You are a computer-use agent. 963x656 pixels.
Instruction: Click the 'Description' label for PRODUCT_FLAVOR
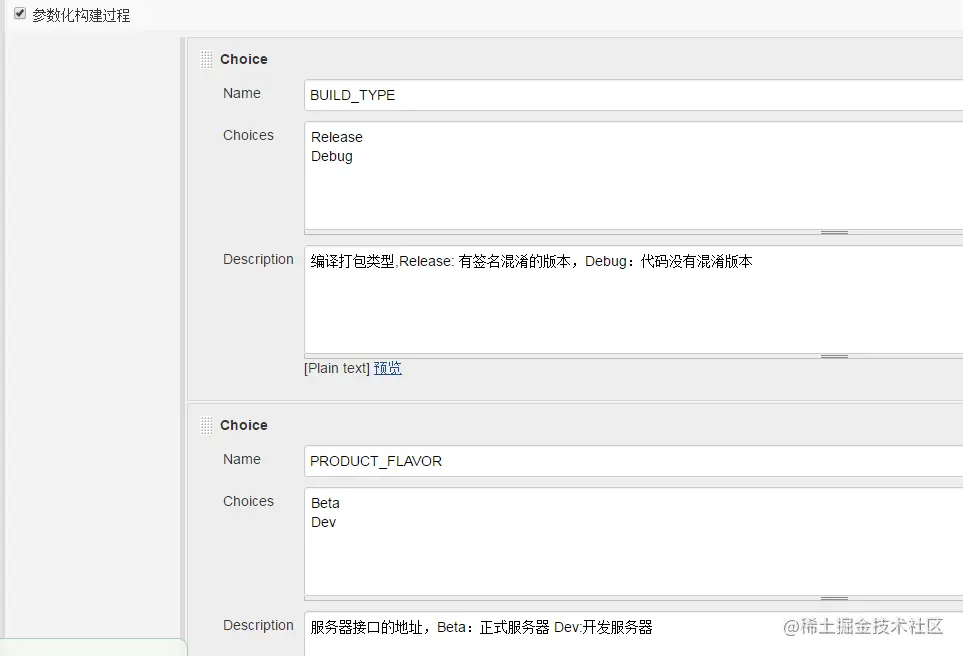(258, 625)
